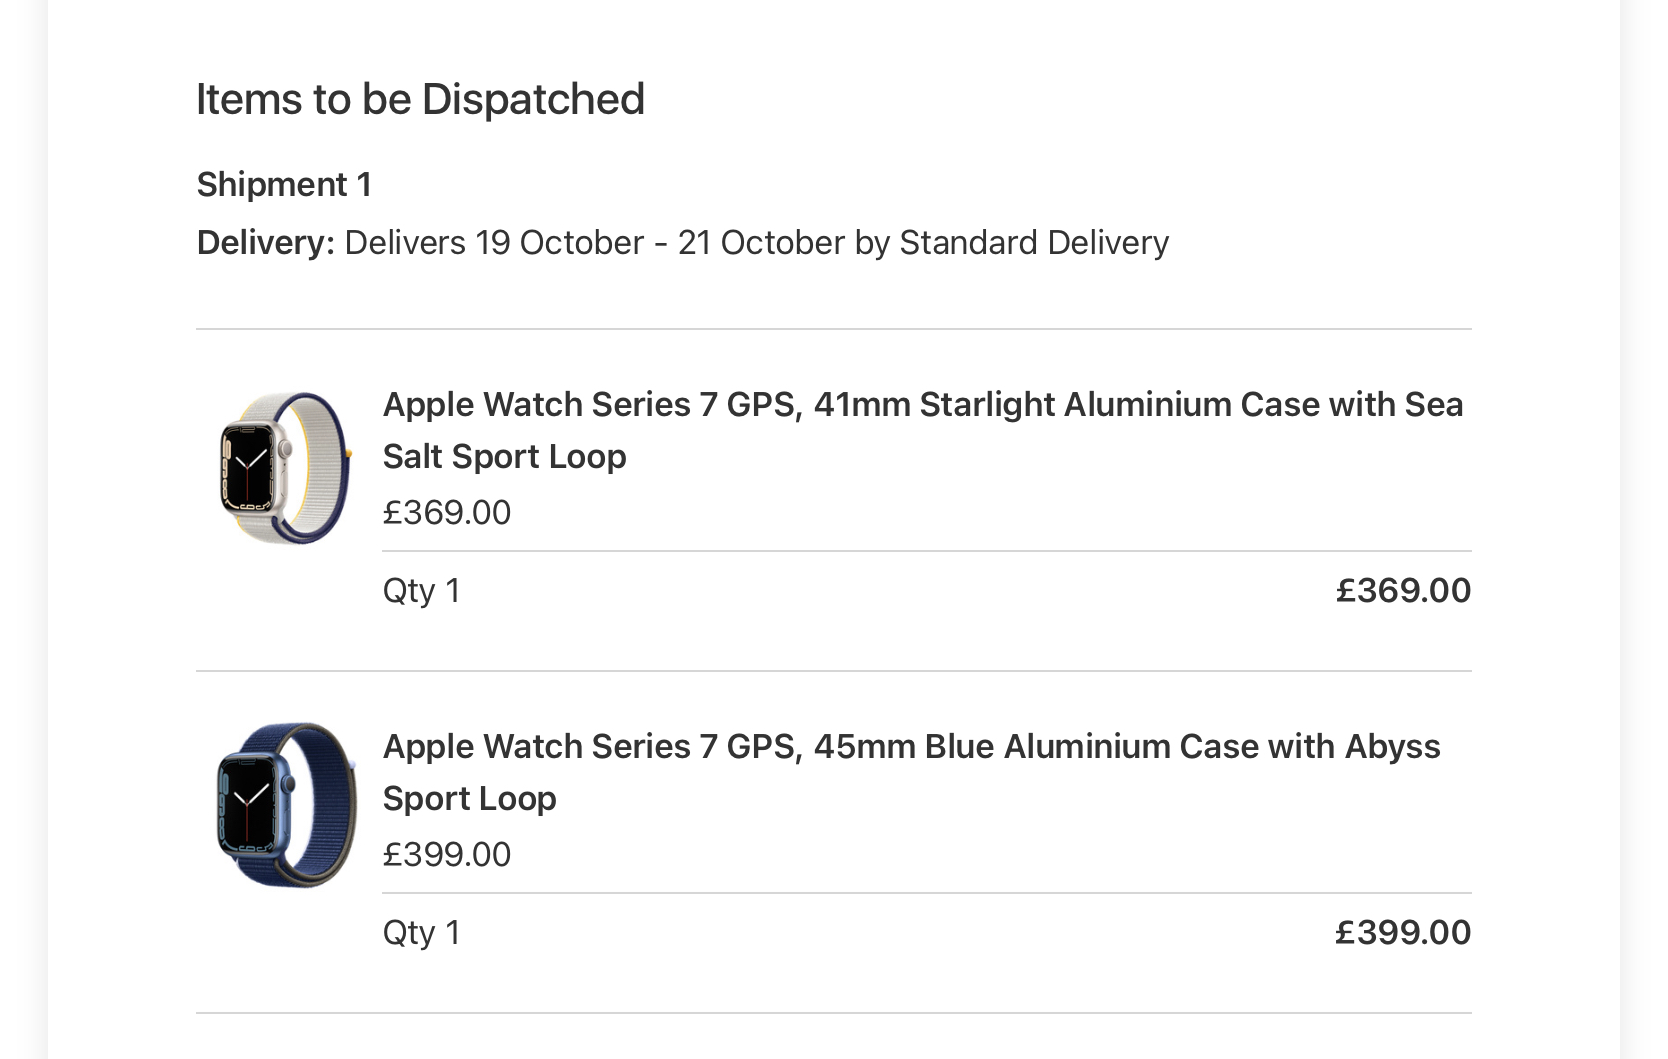Click the £399.00 unit price under Blue watch
Screen dimensions: 1668x1059
coord(447,854)
